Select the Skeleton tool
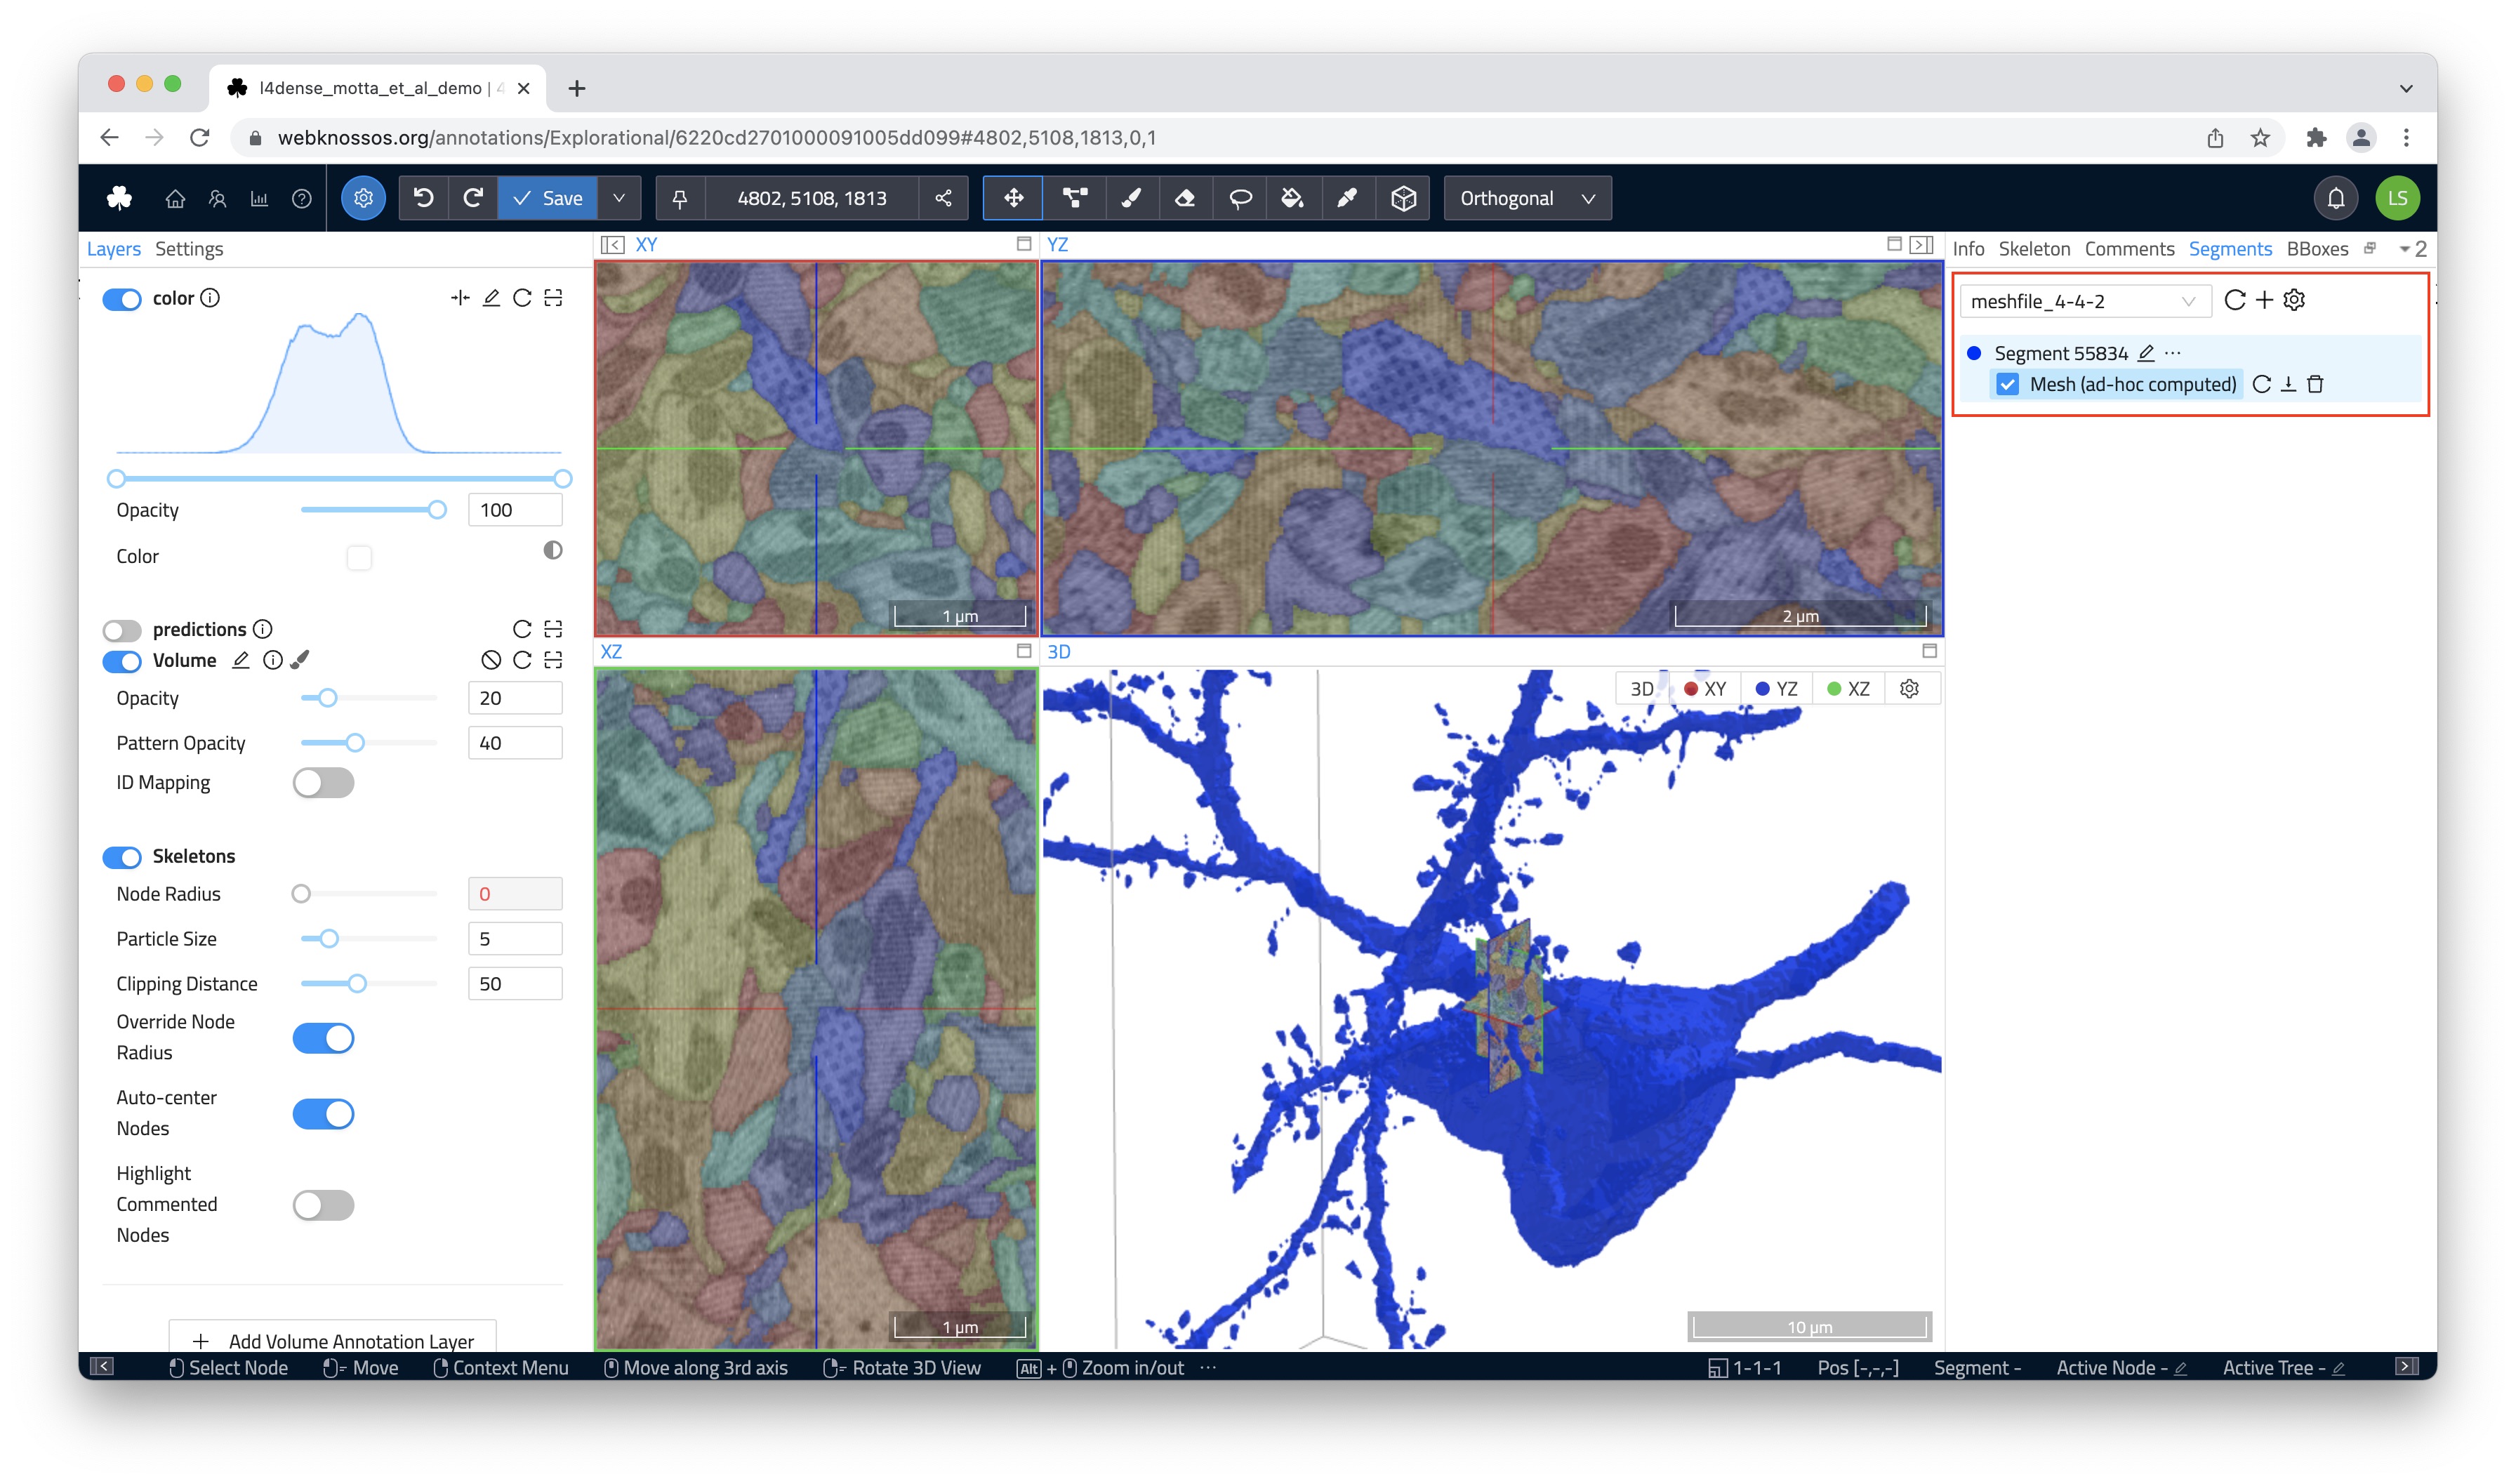 [x=1075, y=198]
